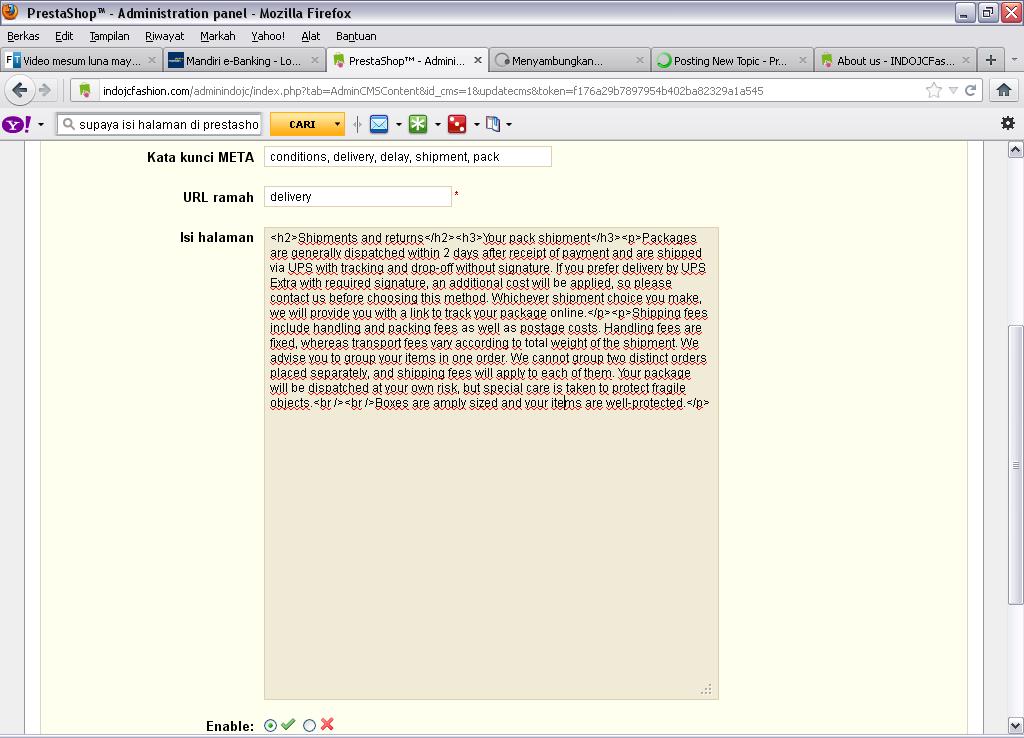Click the red cross disable icon

327,724
